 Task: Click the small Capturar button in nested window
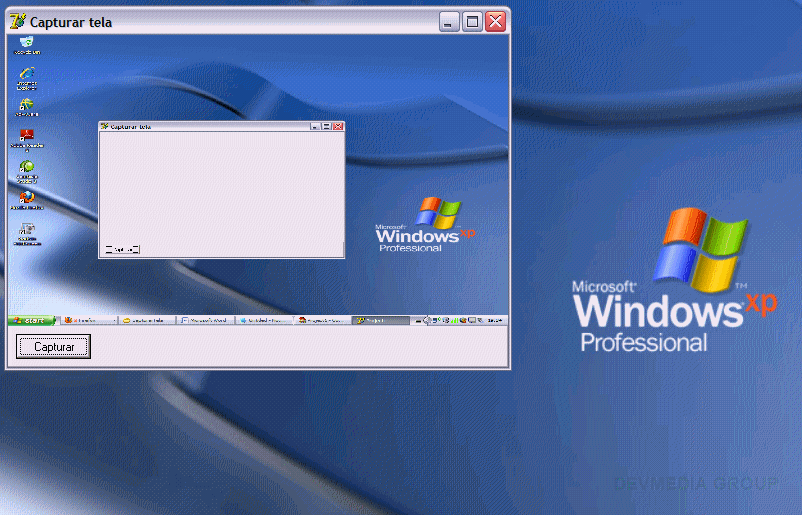(122, 249)
